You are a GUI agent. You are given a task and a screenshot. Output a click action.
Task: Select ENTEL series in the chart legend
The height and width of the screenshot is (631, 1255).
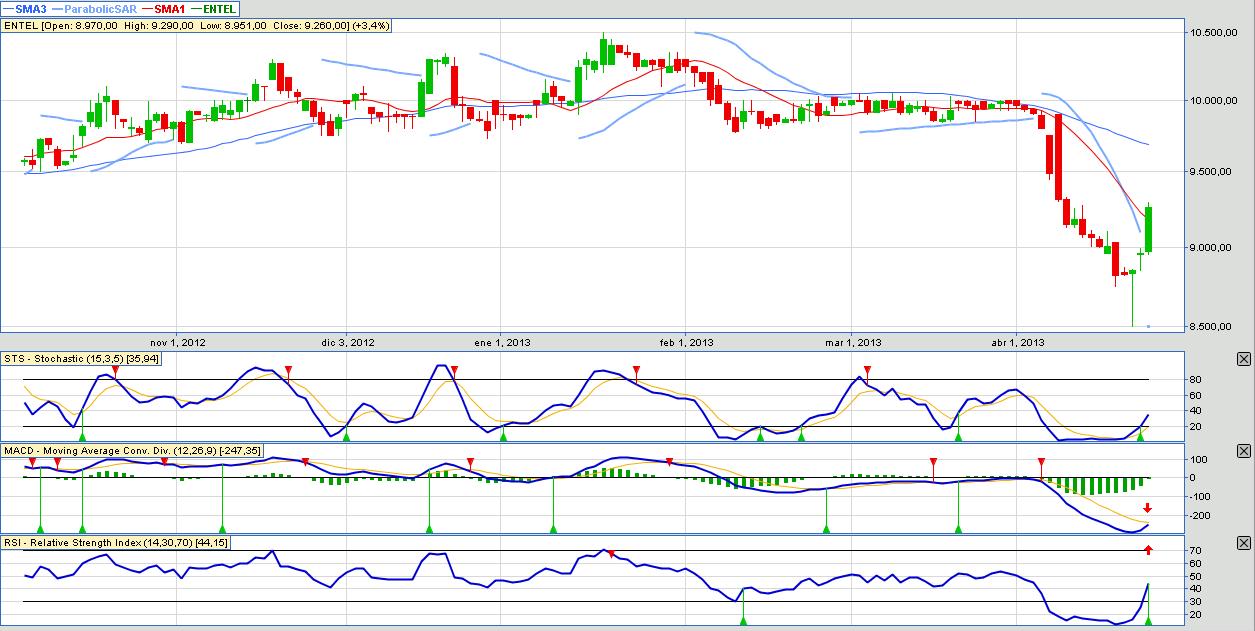click(215, 9)
